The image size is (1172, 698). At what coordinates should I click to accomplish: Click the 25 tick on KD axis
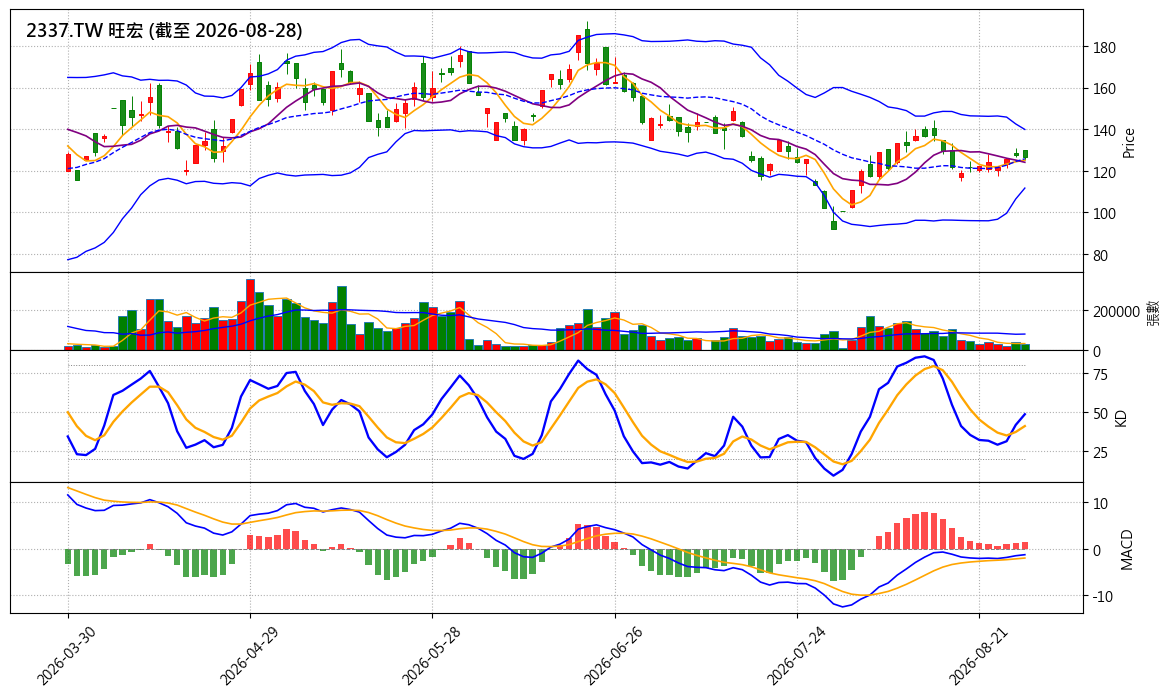[x=1100, y=453]
